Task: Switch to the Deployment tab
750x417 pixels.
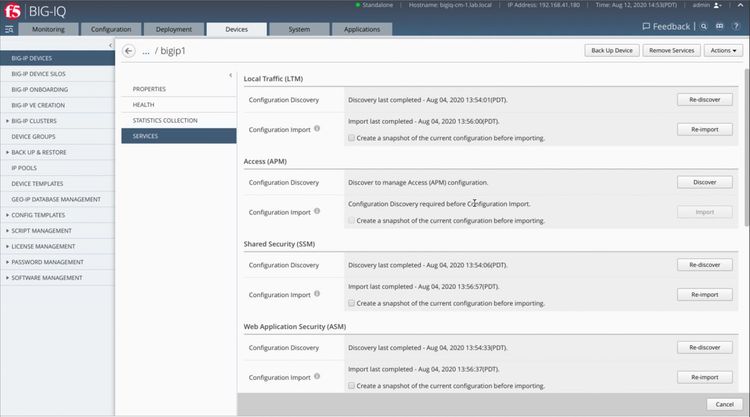Action: pos(174,29)
